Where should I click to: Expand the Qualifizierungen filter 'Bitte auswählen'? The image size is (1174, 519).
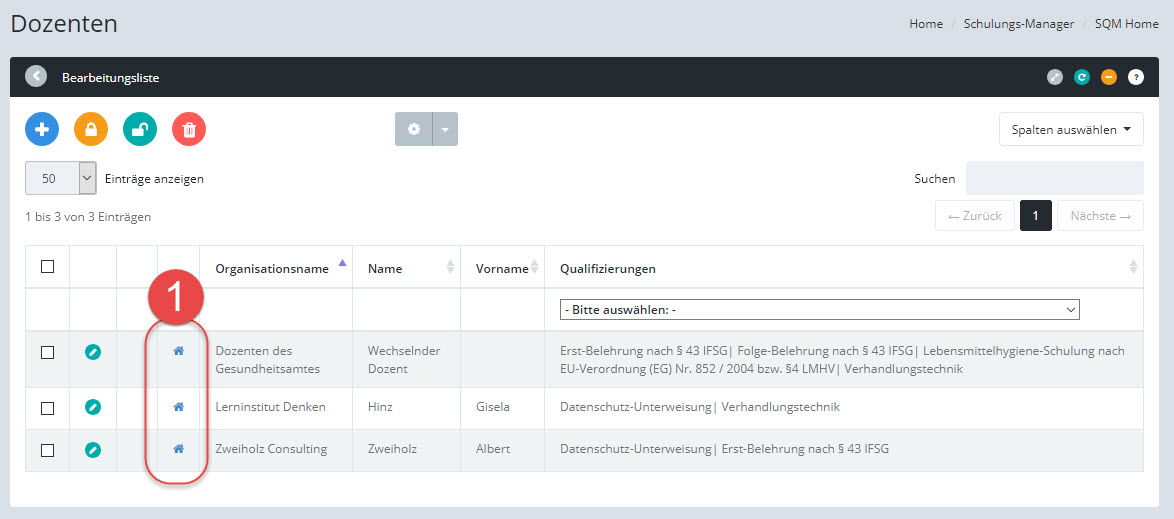click(819, 310)
